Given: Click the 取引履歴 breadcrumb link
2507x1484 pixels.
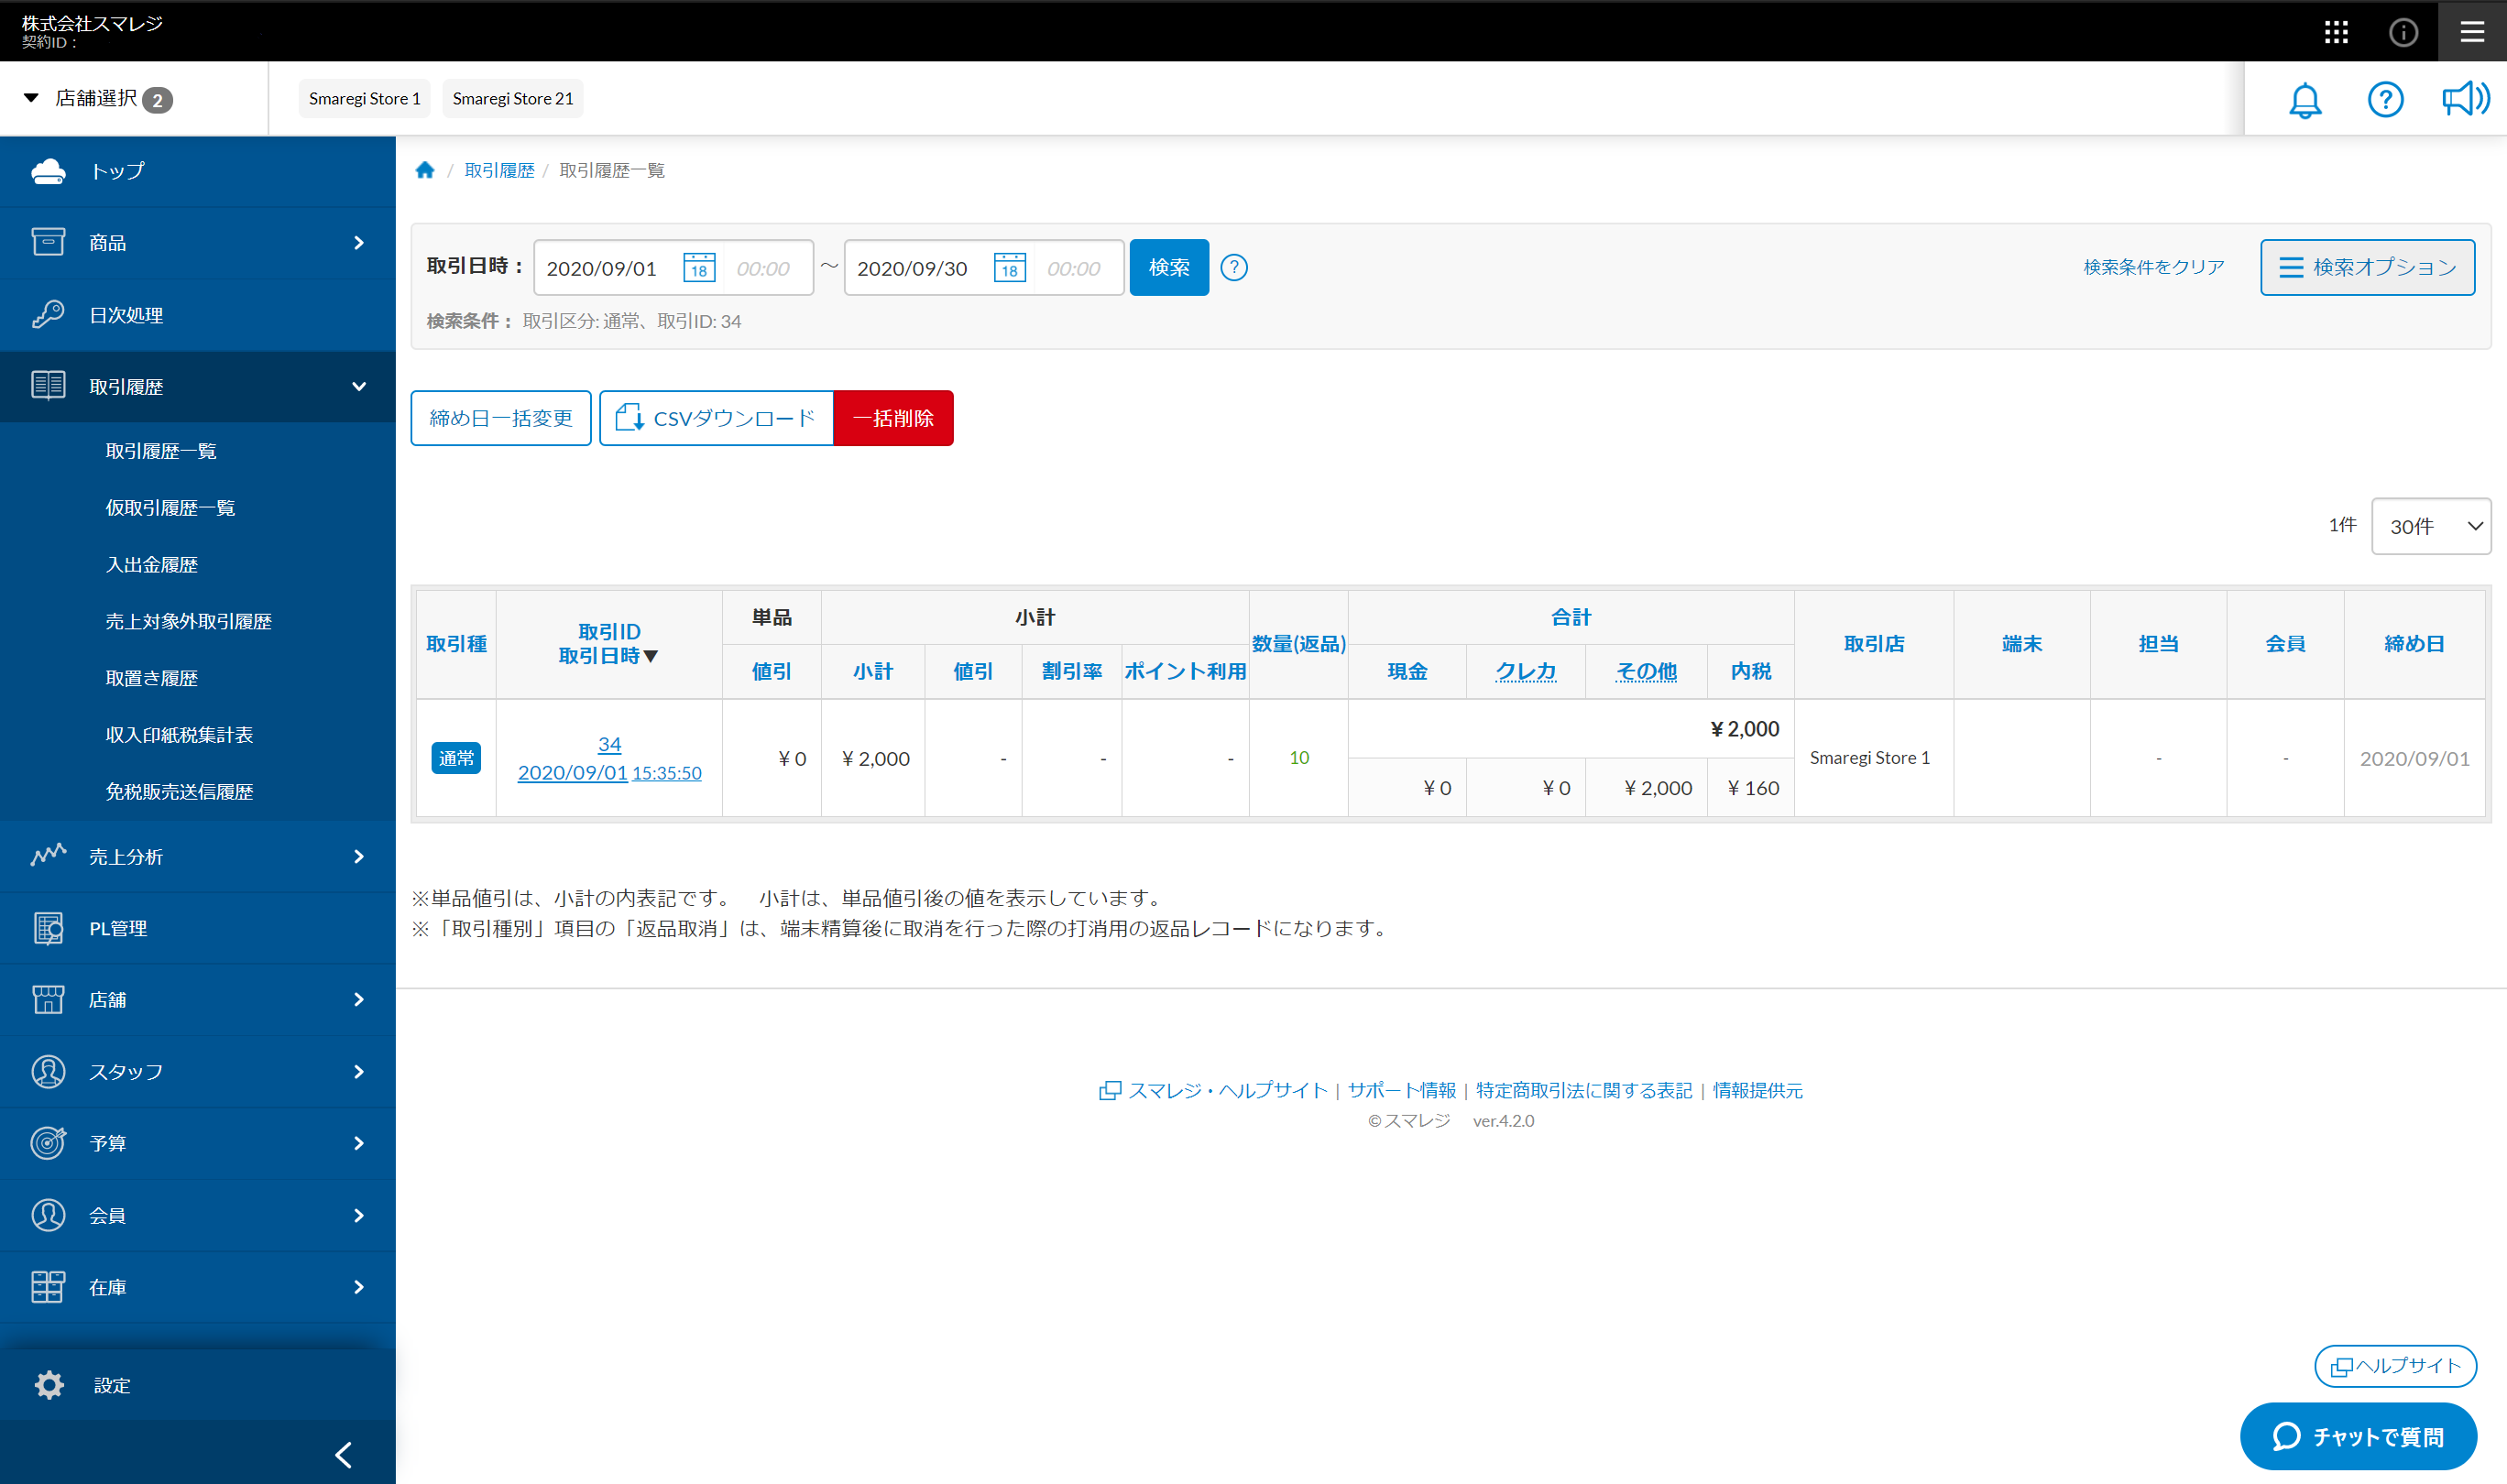Looking at the screenshot, I should pyautogui.click(x=499, y=170).
